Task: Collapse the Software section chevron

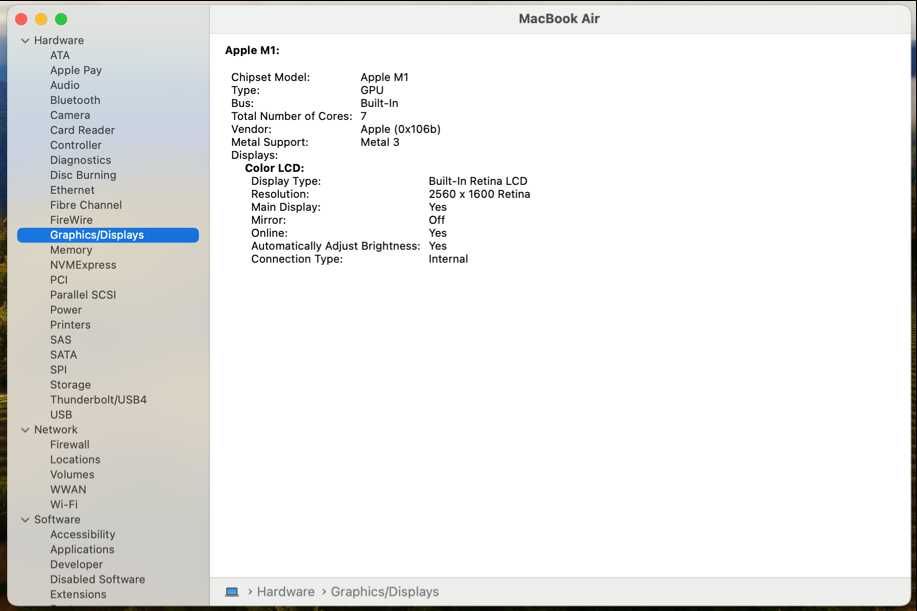Action: pyautogui.click(x=25, y=520)
